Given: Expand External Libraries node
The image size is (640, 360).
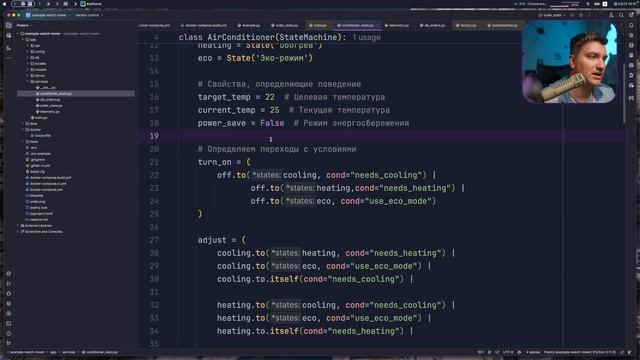Looking at the screenshot, I should pos(18,226).
